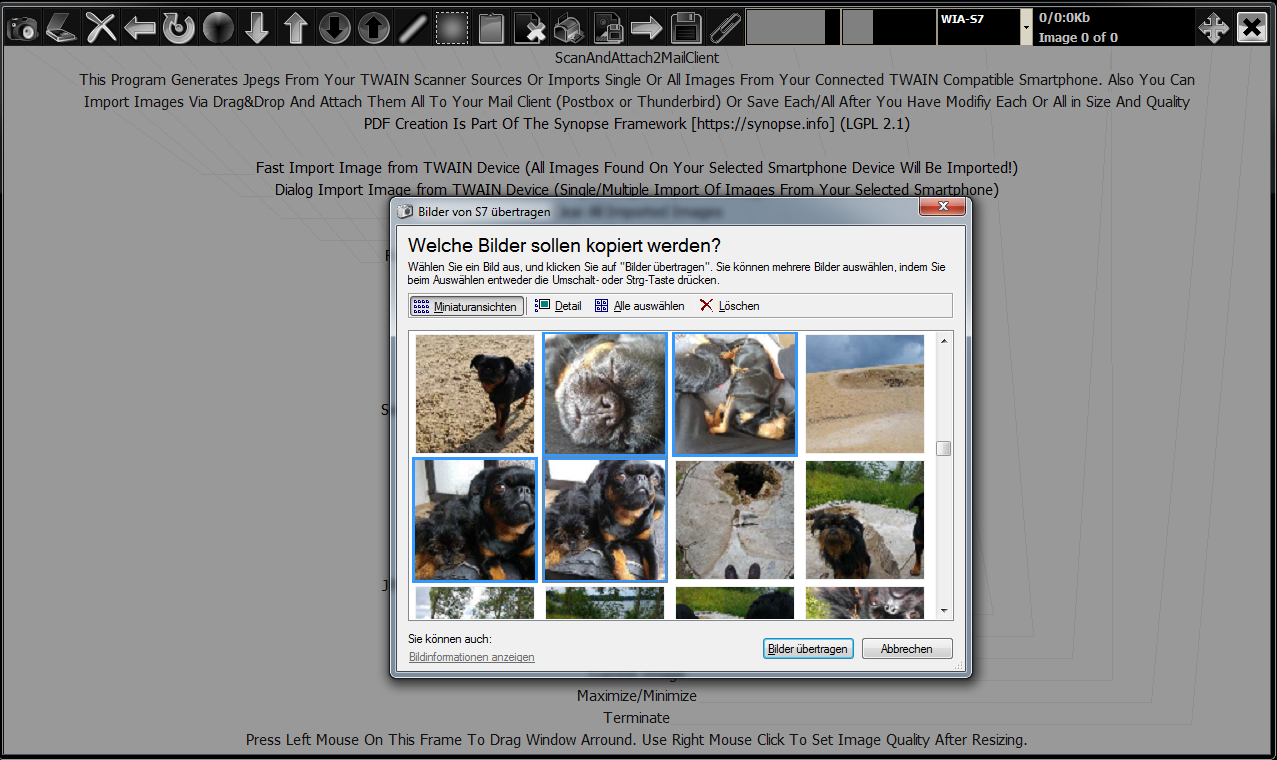The image size is (1277, 760).
Task: Switch to Detail view
Action: (x=558, y=306)
